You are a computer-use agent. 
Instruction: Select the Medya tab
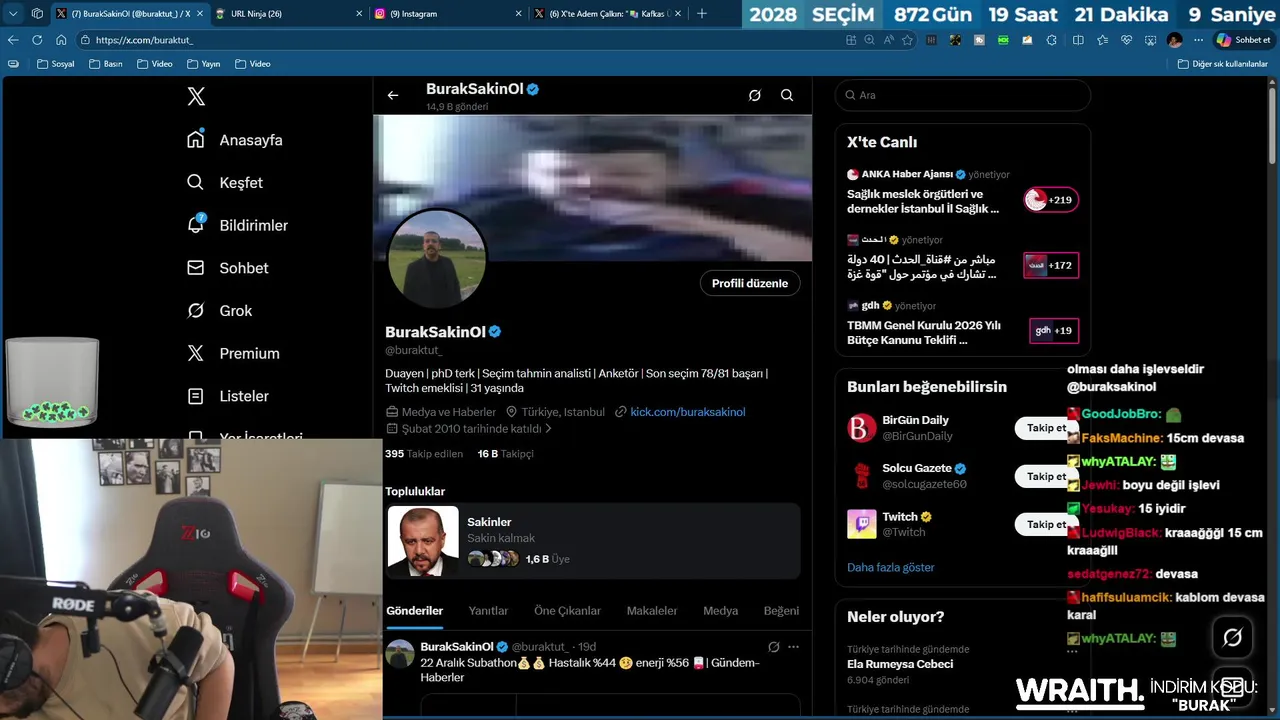click(720, 611)
